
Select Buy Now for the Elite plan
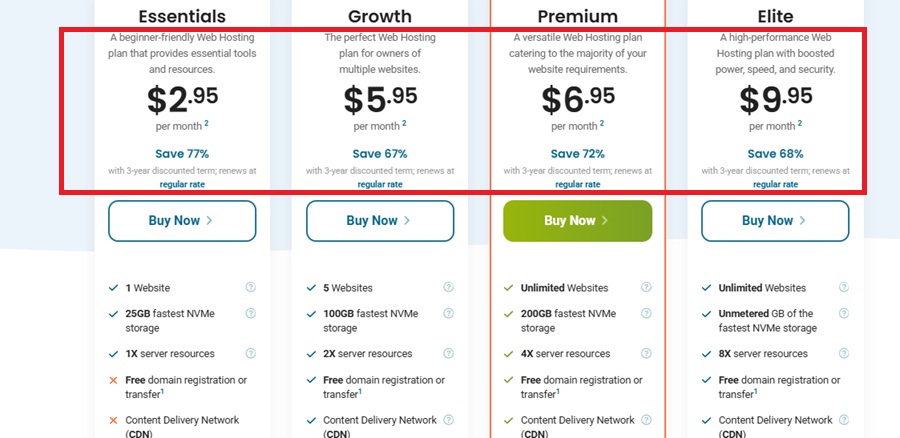coord(775,221)
